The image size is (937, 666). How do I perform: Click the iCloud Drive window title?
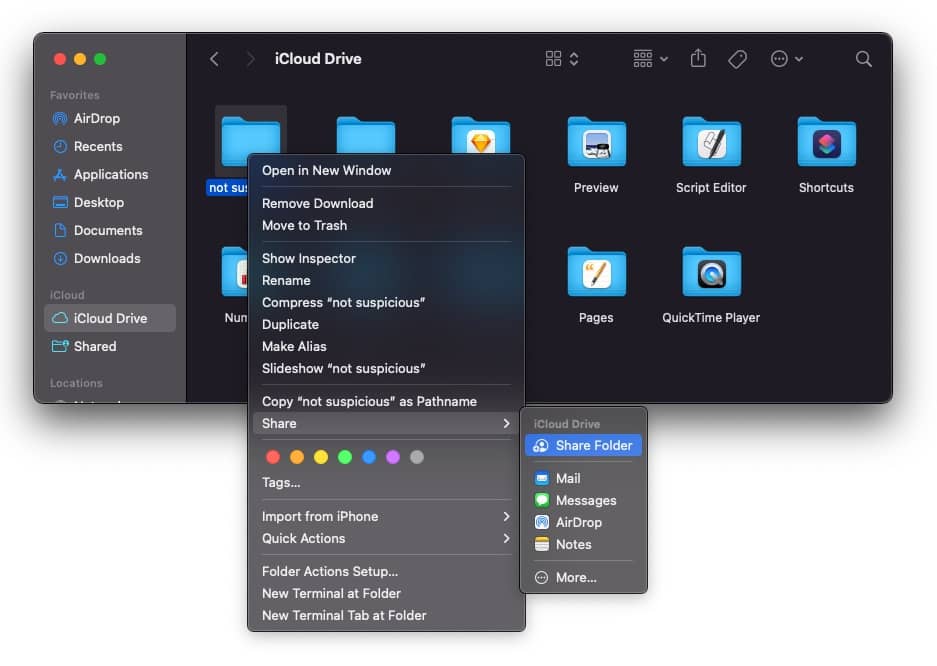(x=318, y=59)
